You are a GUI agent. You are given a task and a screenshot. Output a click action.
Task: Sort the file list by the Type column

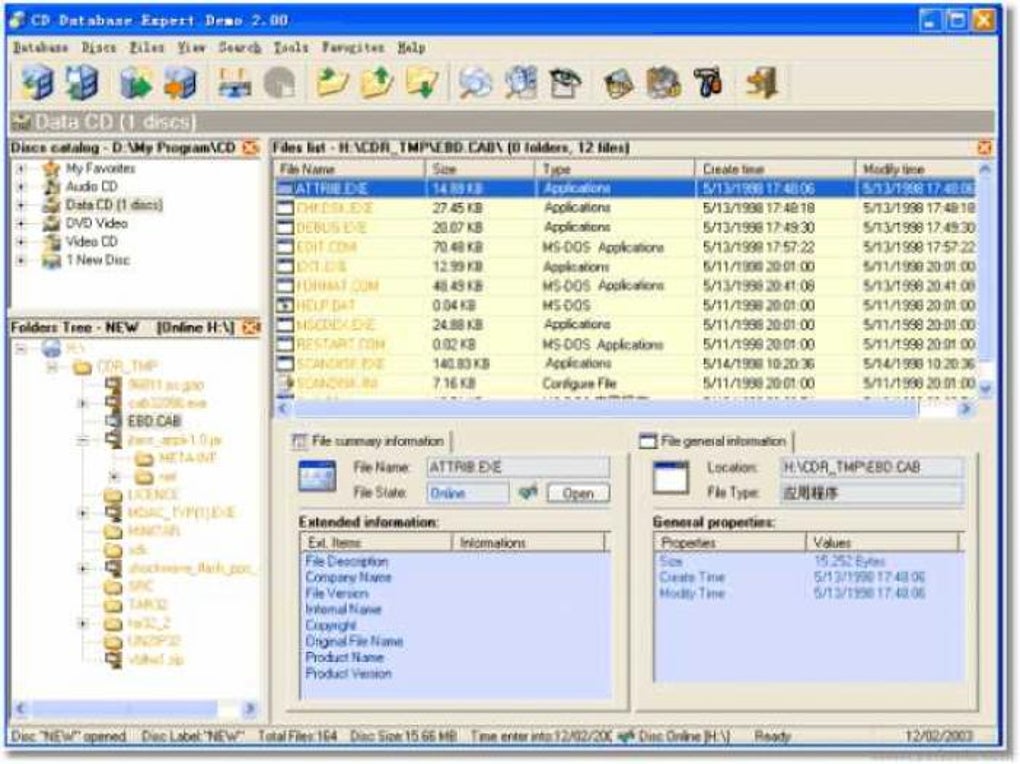[615, 169]
